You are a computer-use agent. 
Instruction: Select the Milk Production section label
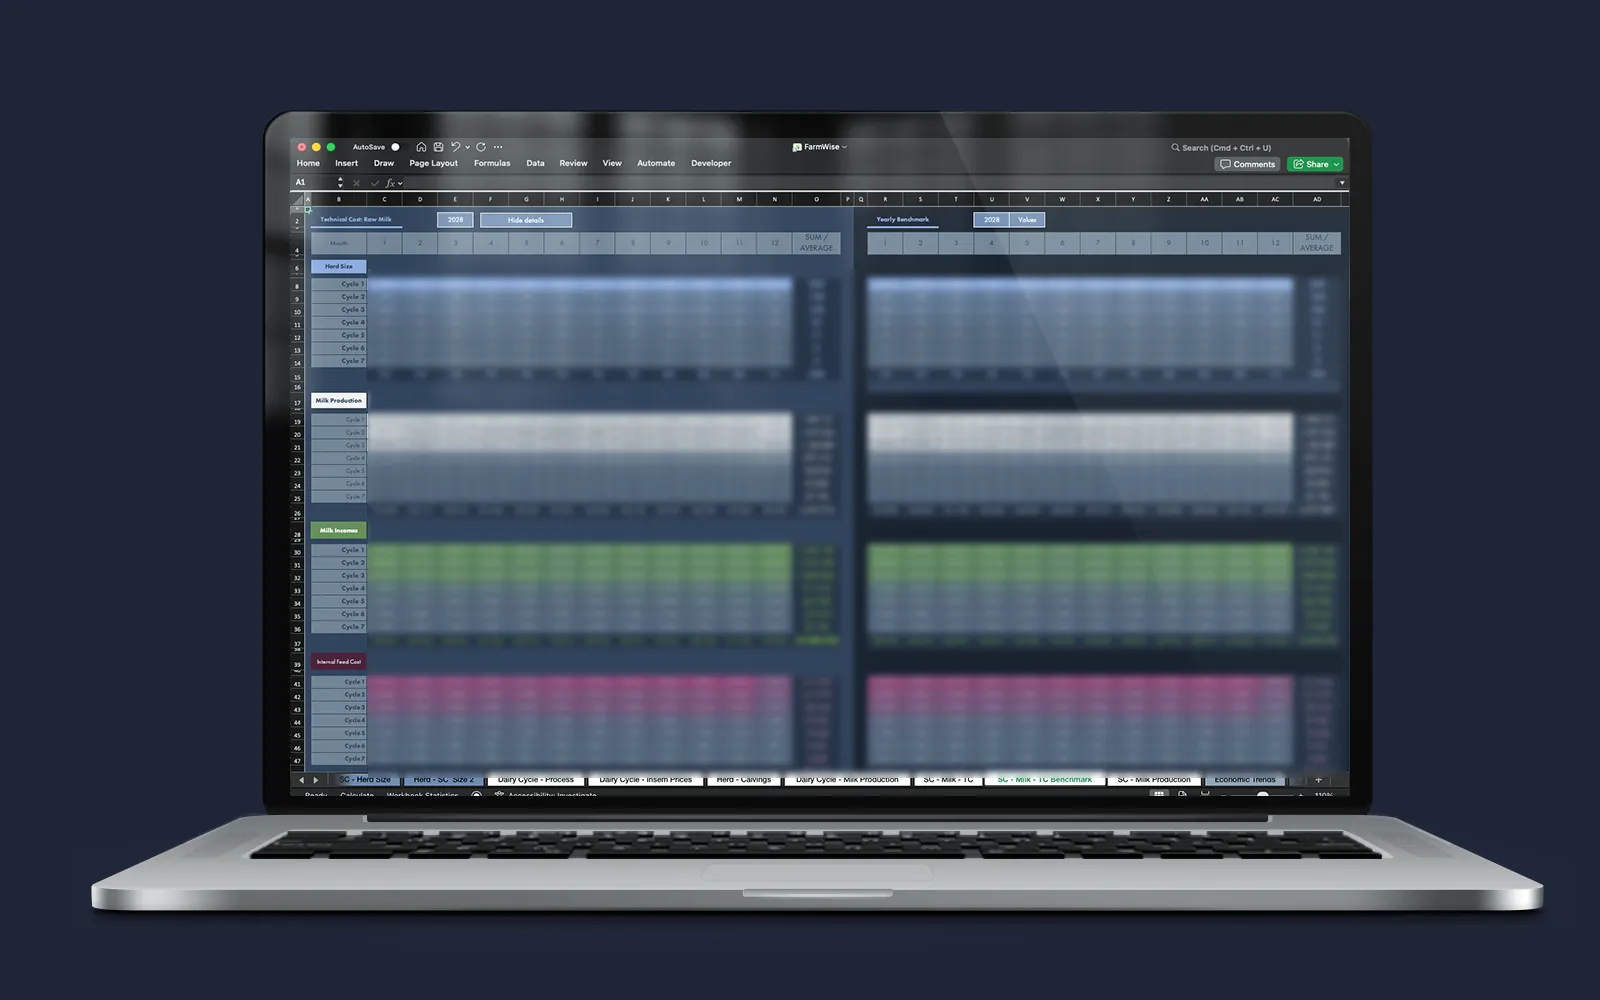click(339, 400)
